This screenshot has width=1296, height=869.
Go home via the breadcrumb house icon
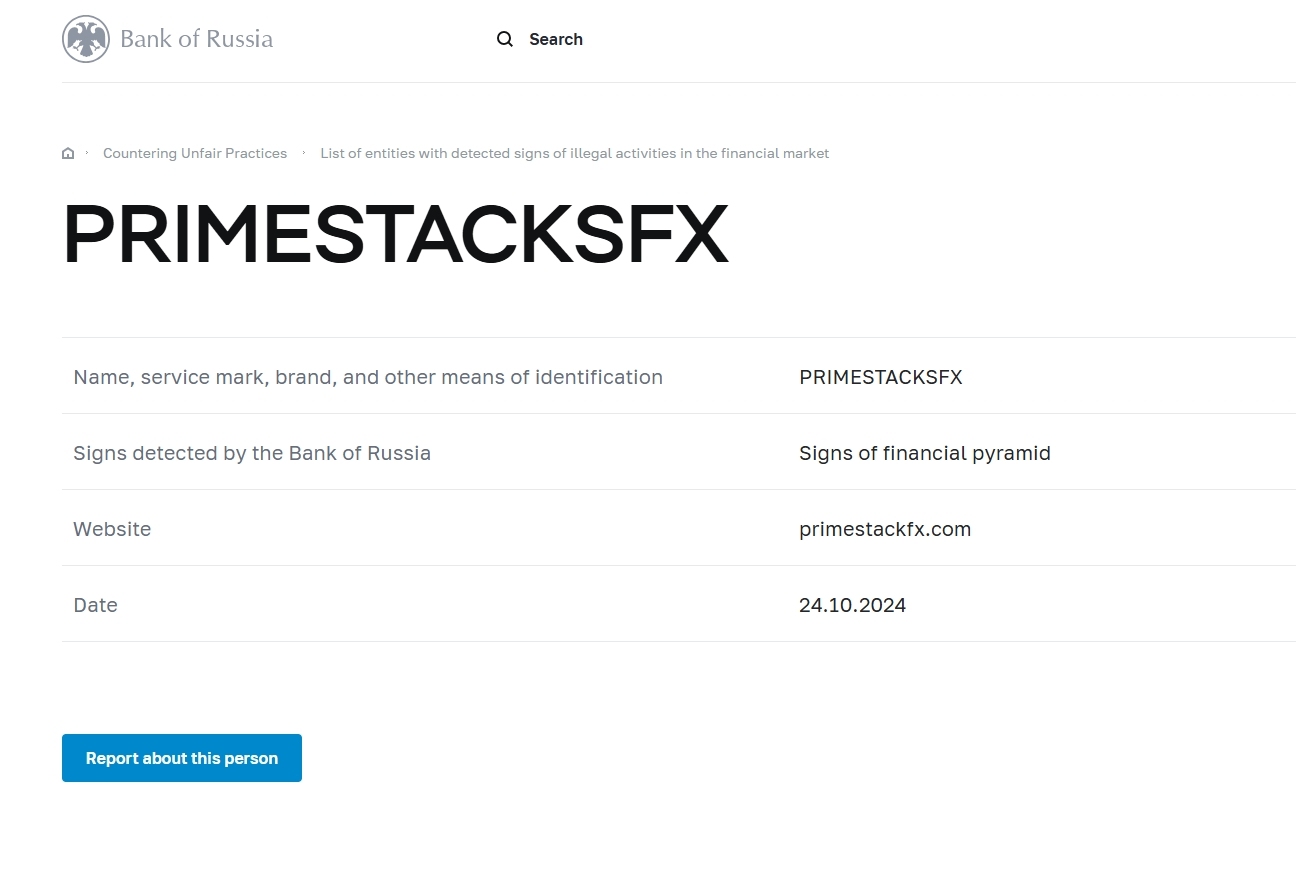coord(68,153)
